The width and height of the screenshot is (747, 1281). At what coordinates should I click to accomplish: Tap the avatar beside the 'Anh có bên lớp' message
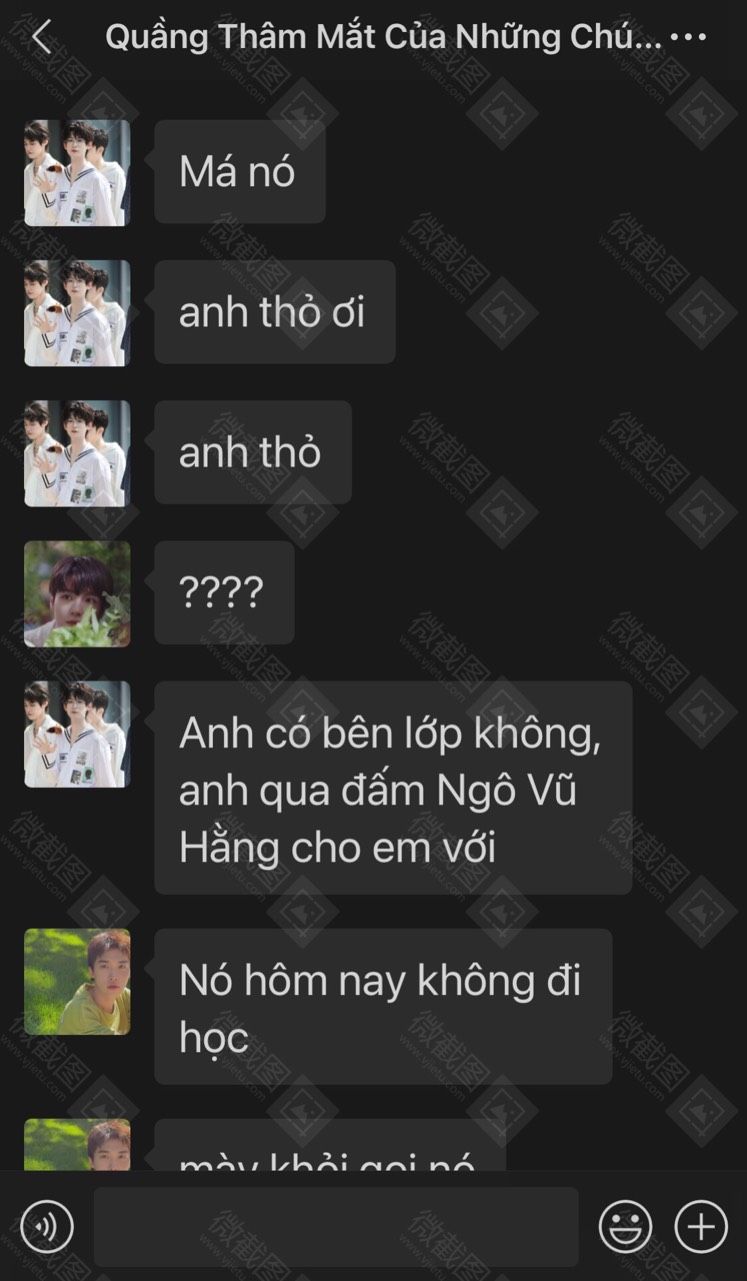[x=77, y=734]
